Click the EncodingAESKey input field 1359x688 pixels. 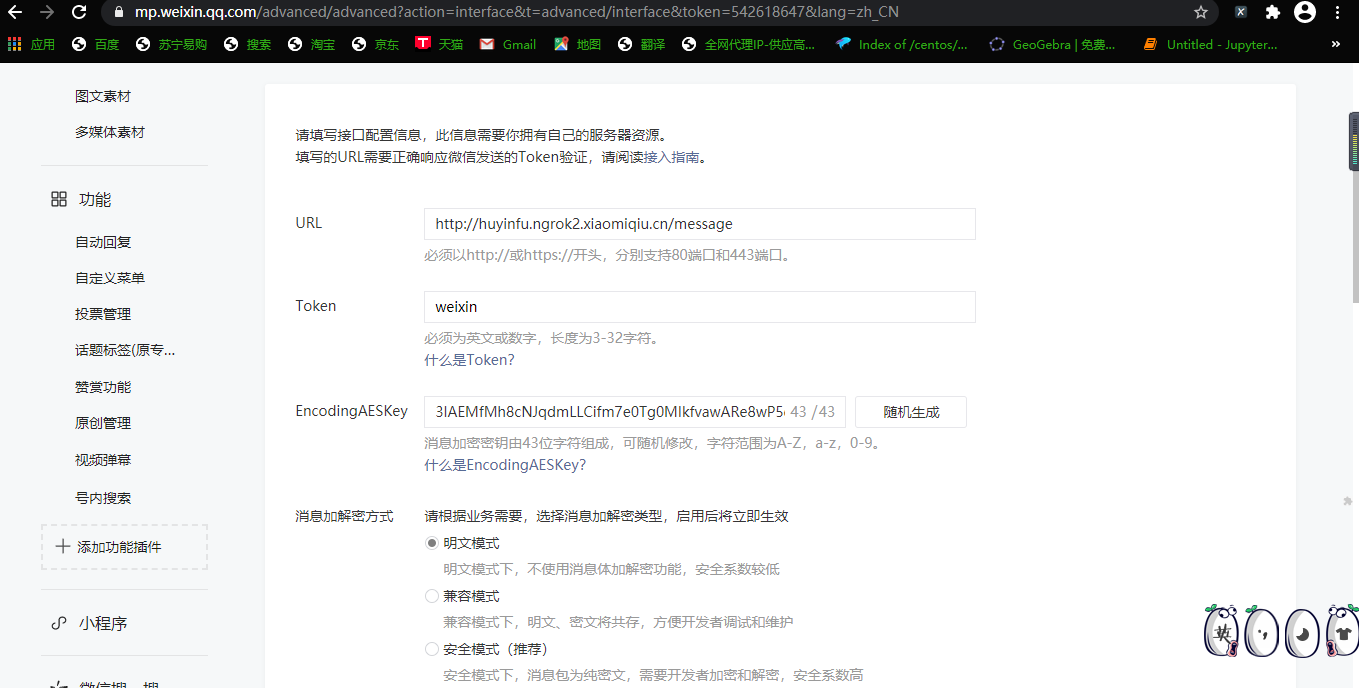(x=635, y=412)
